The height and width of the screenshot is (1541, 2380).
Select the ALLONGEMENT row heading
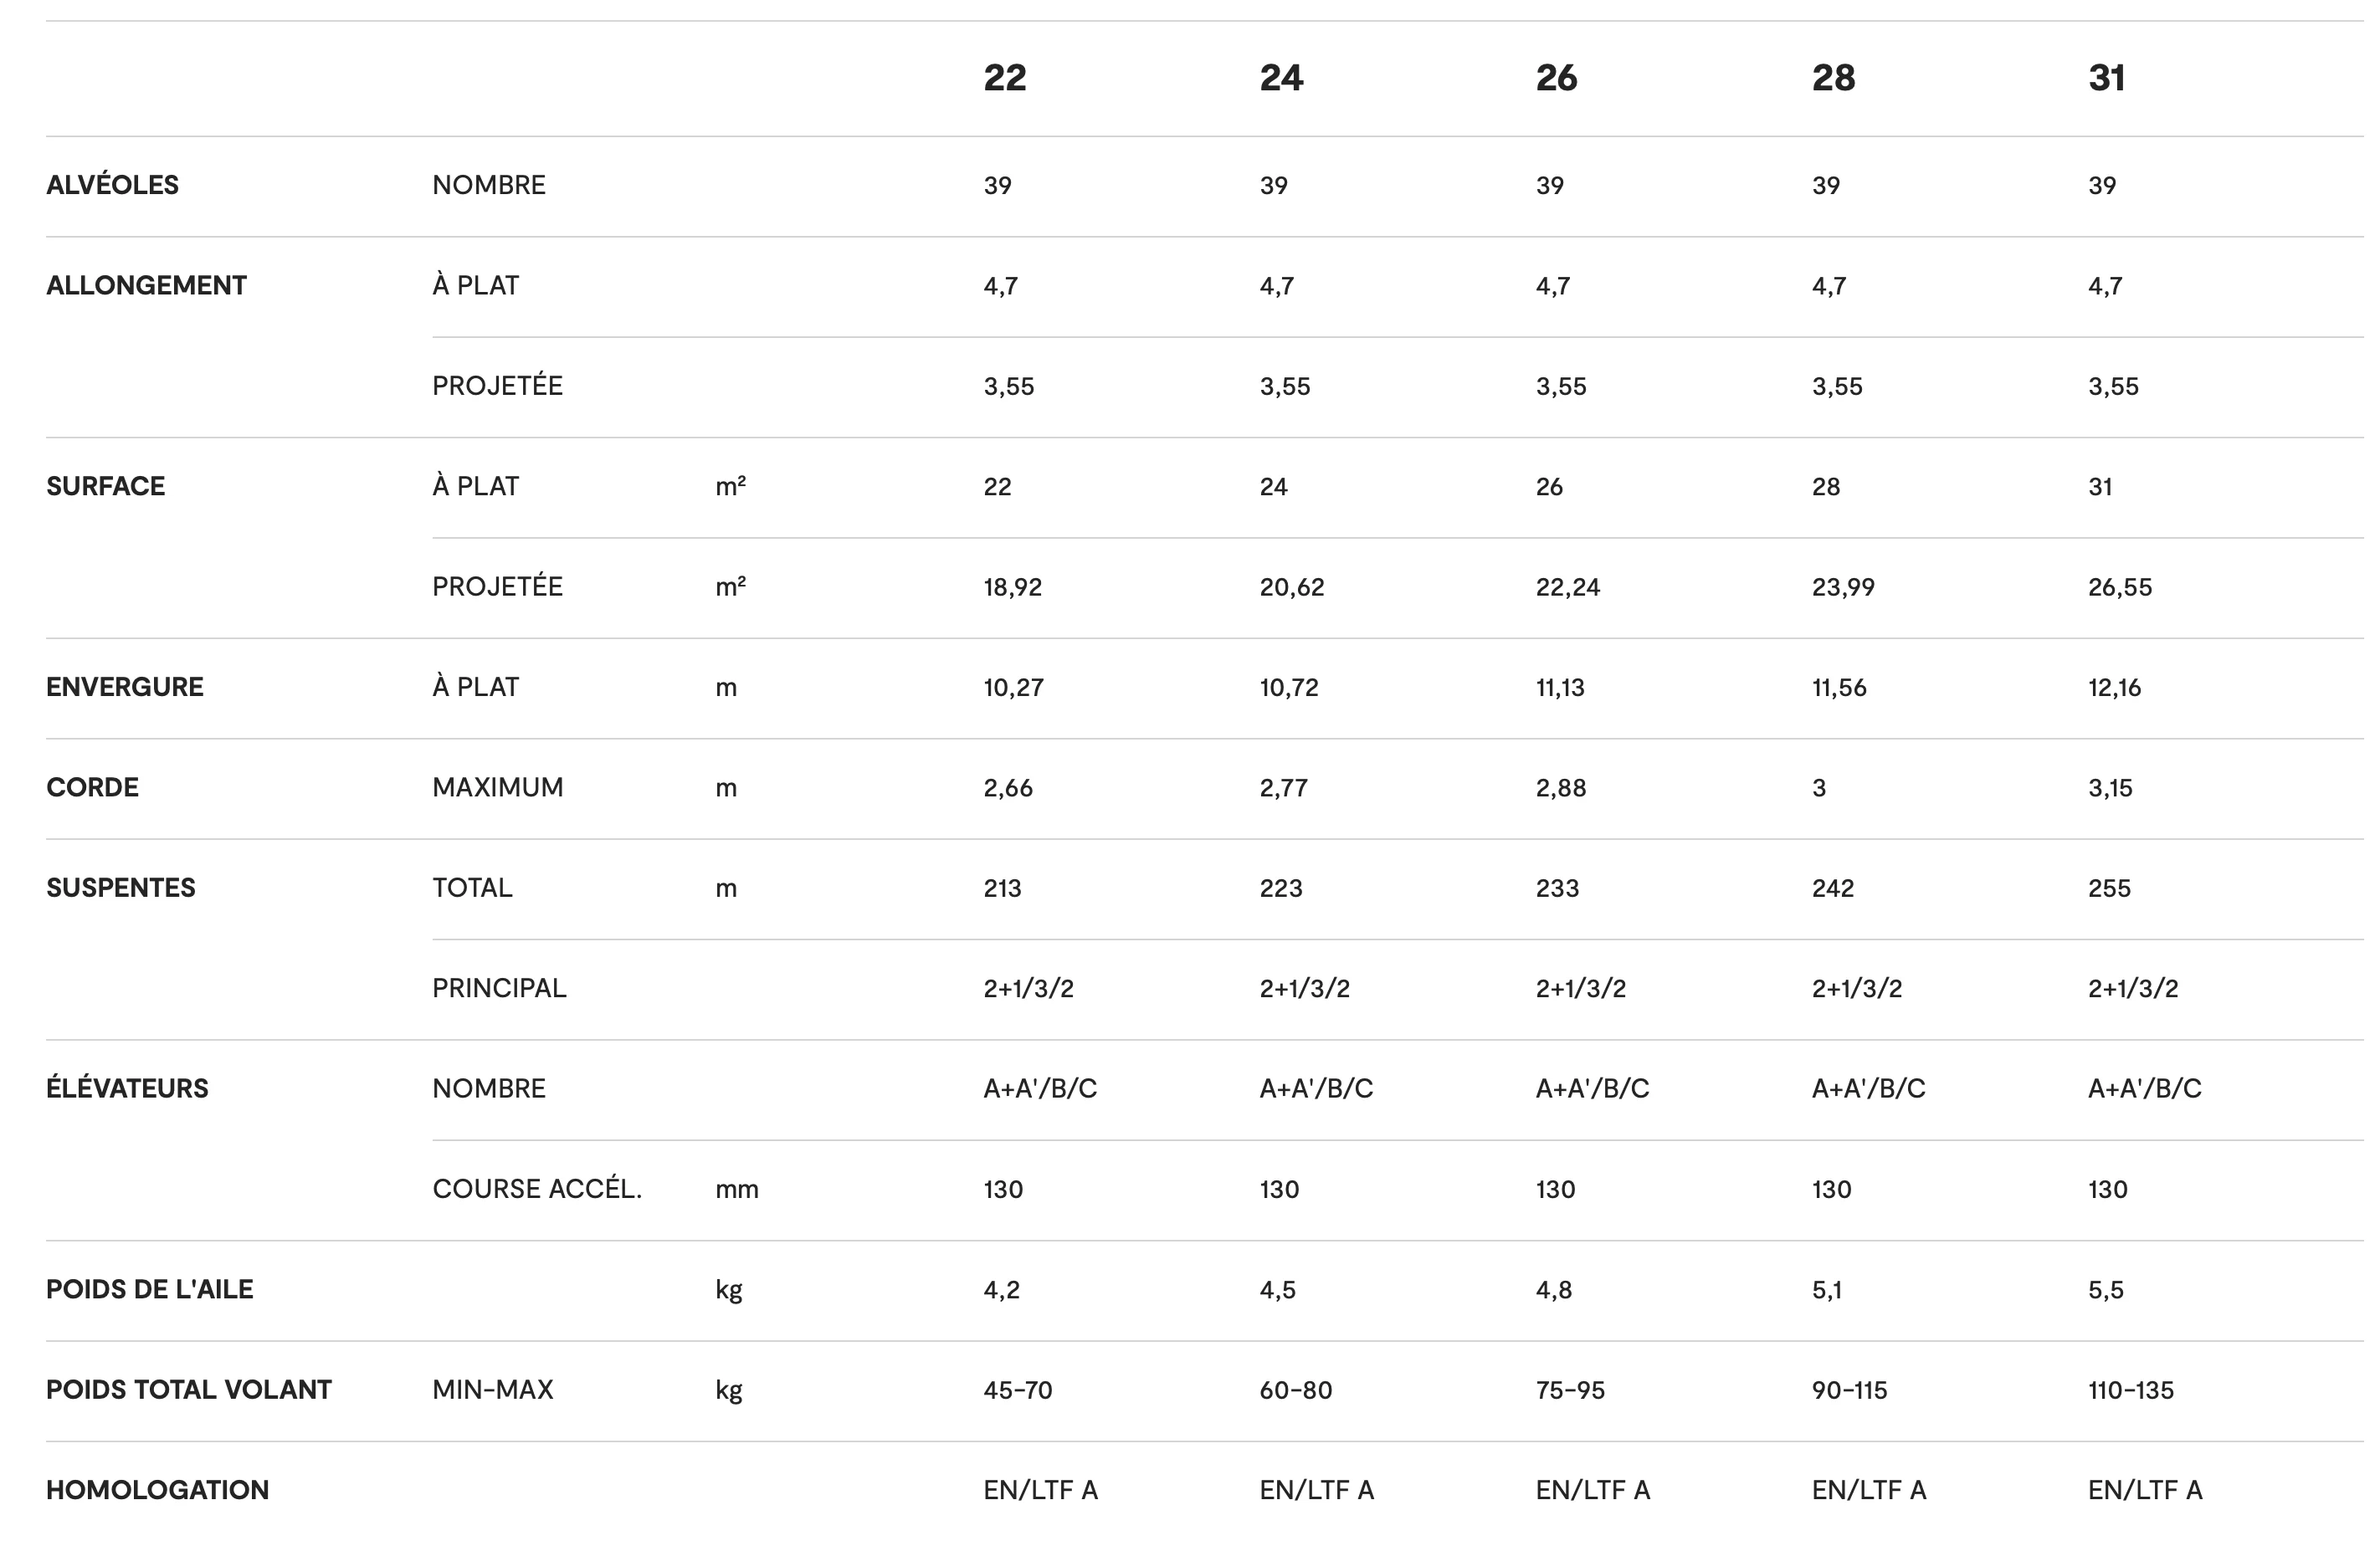(146, 286)
